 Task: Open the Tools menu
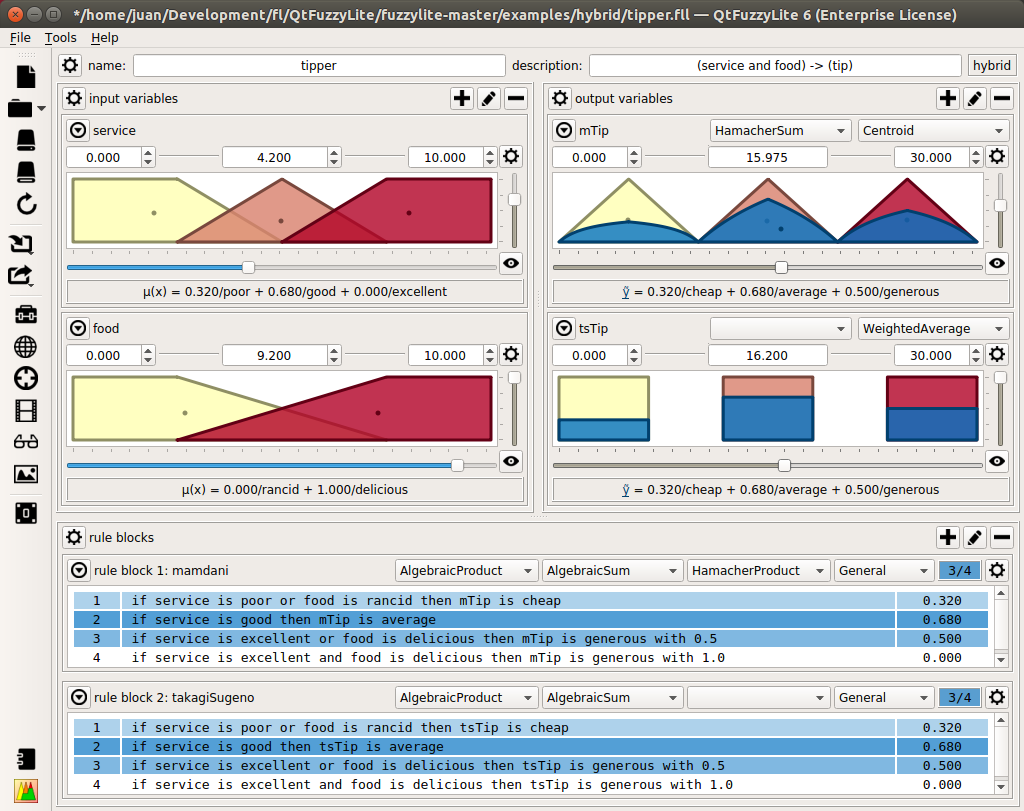61,38
